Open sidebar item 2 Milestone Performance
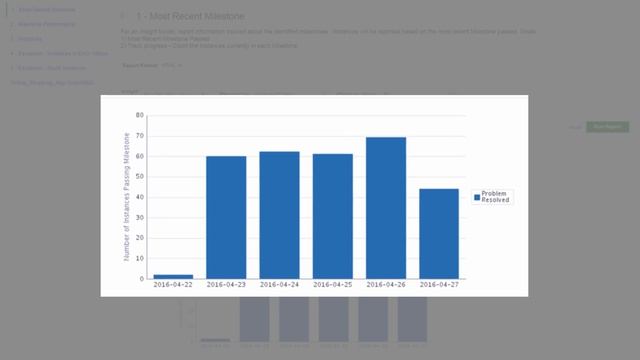This screenshot has width=640, height=360. coord(42,24)
